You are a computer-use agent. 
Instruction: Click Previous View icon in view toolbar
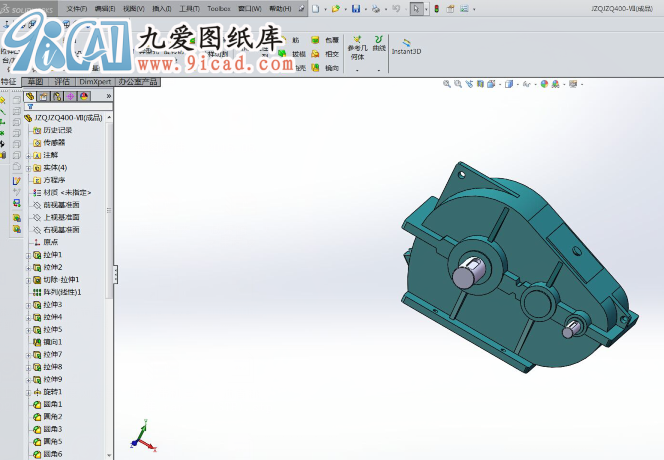[x=469, y=84]
